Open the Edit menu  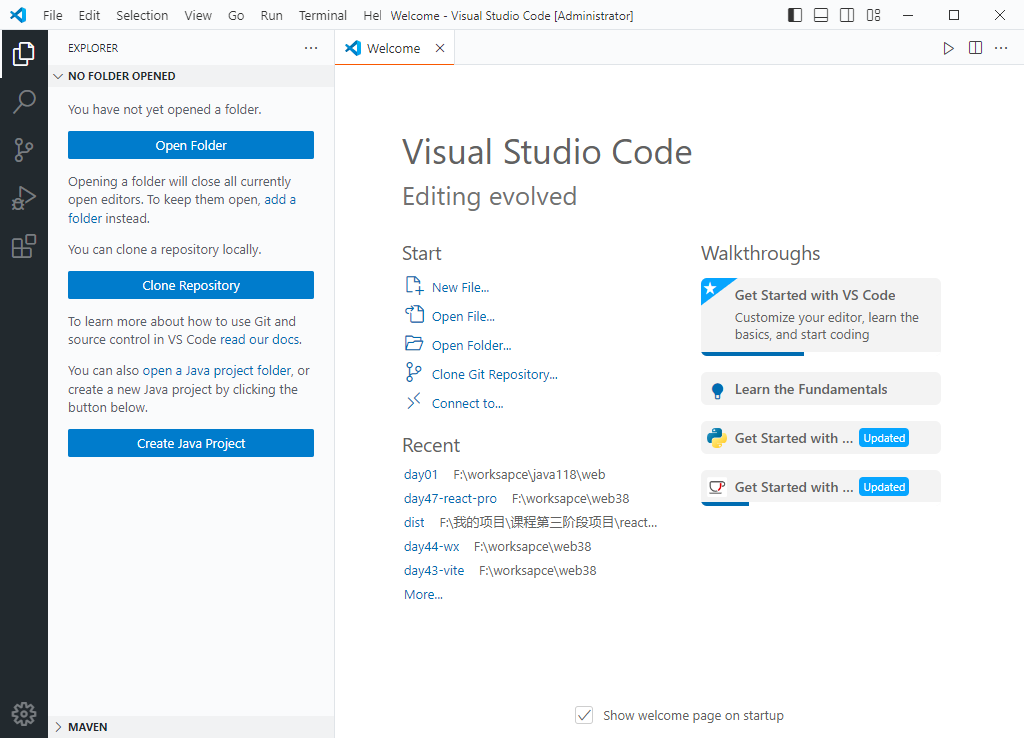pos(89,15)
